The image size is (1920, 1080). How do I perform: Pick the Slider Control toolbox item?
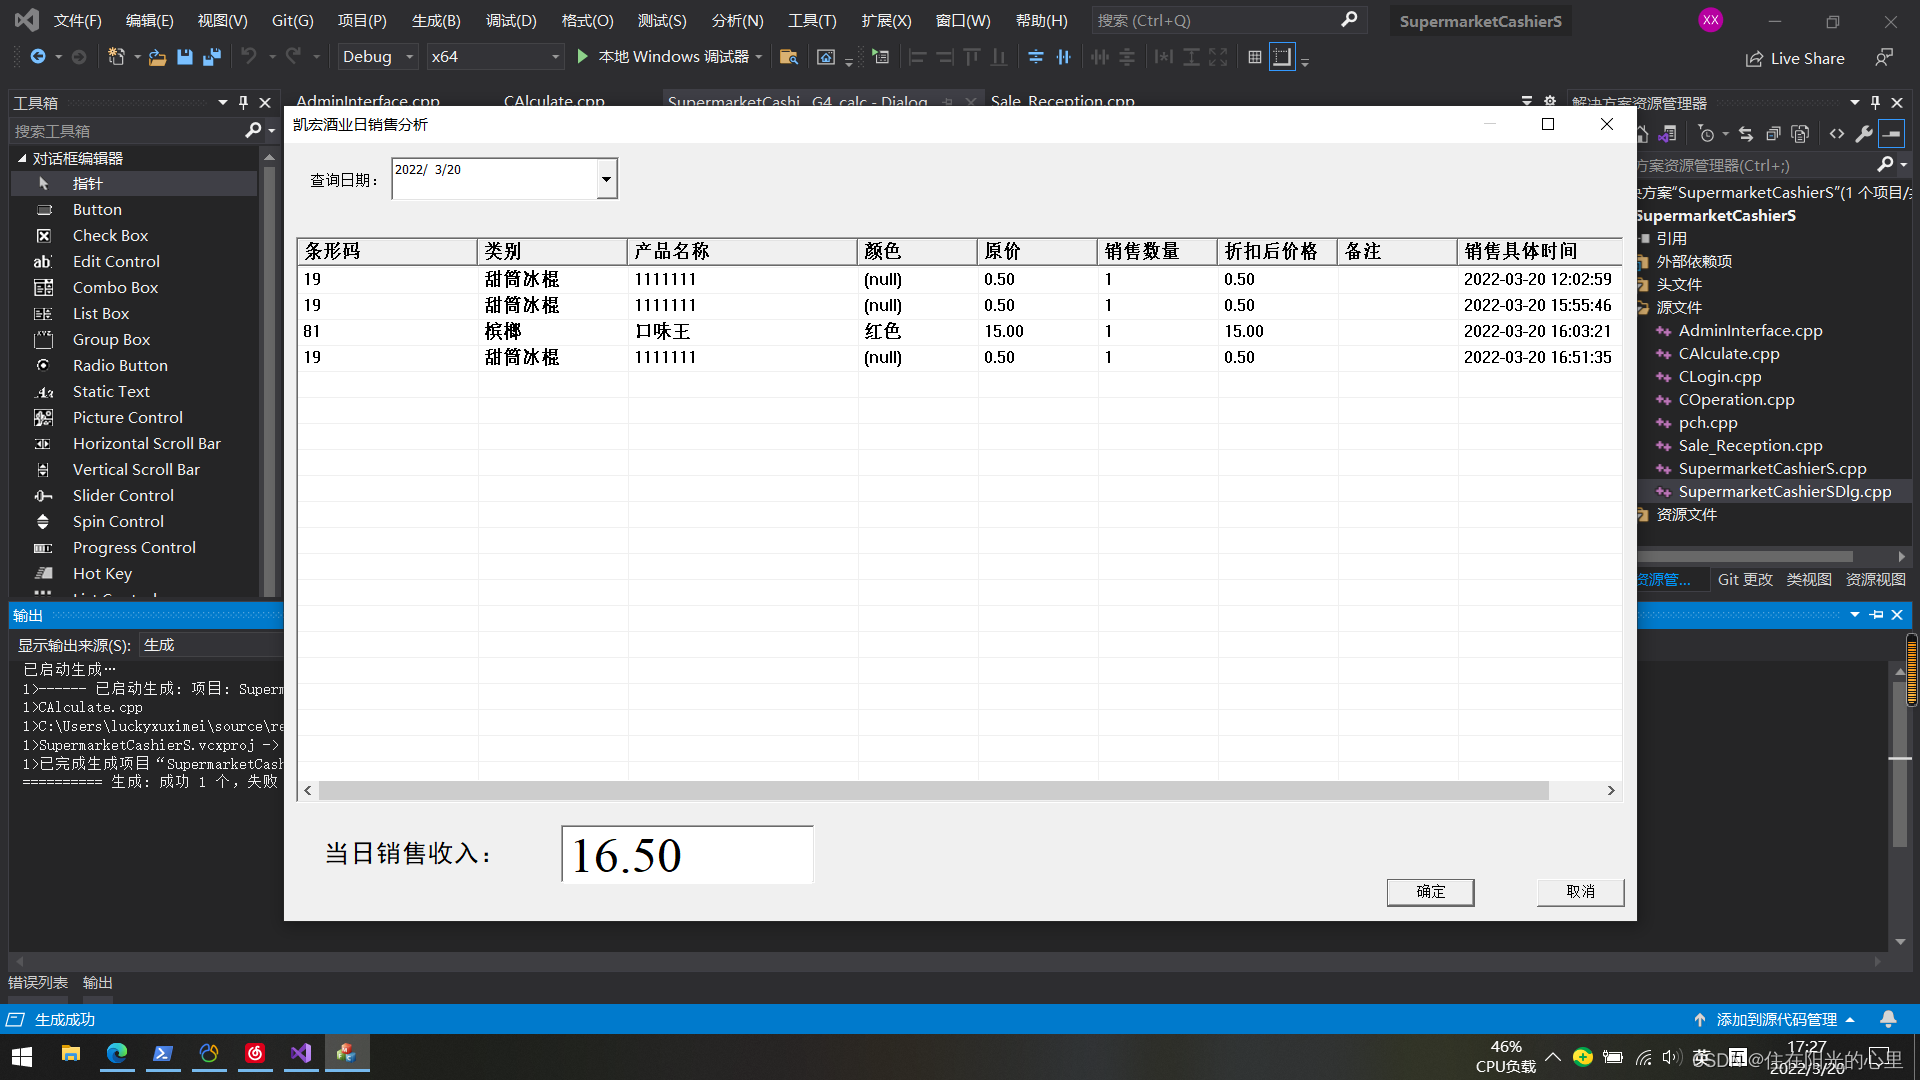pos(123,496)
